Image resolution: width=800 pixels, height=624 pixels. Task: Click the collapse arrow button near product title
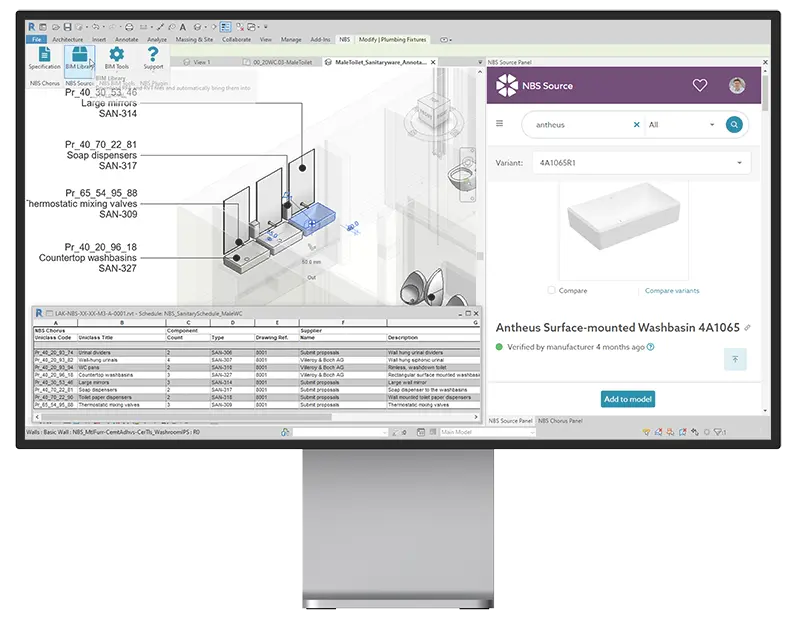pos(736,359)
